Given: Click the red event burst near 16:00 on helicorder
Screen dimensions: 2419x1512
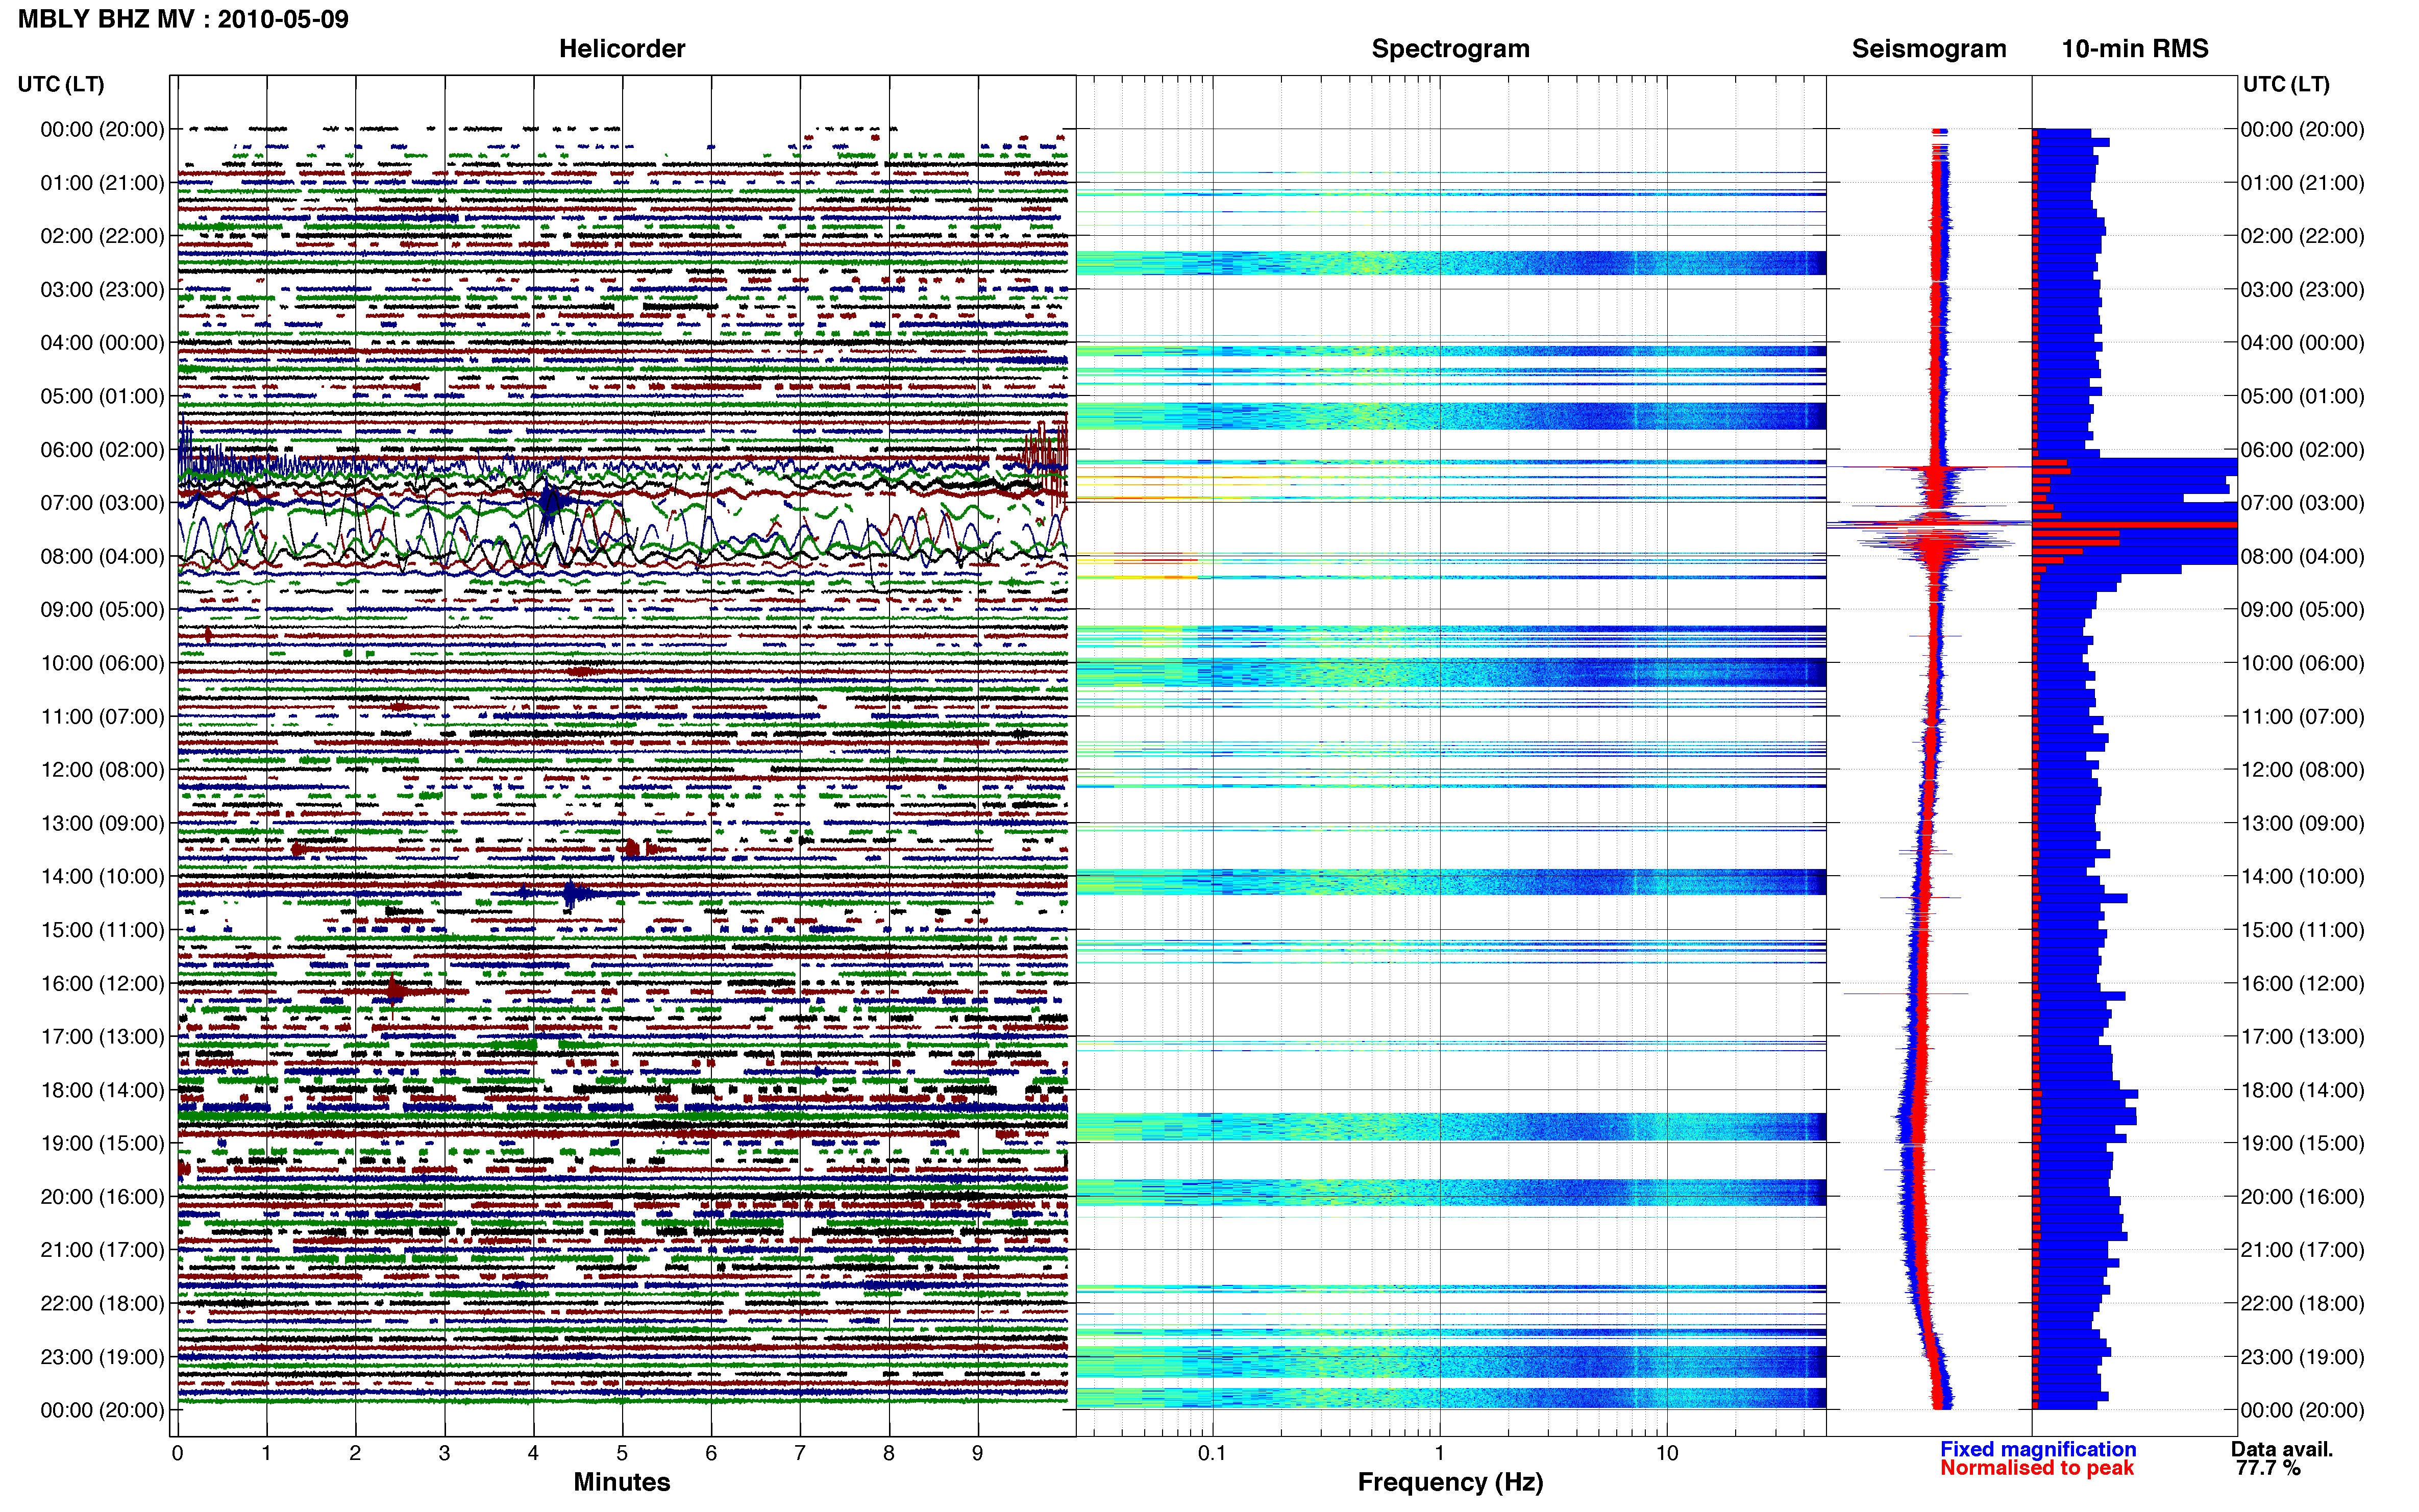Looking at the screenshot, I should pyautogui.click(x=396, y=990).
